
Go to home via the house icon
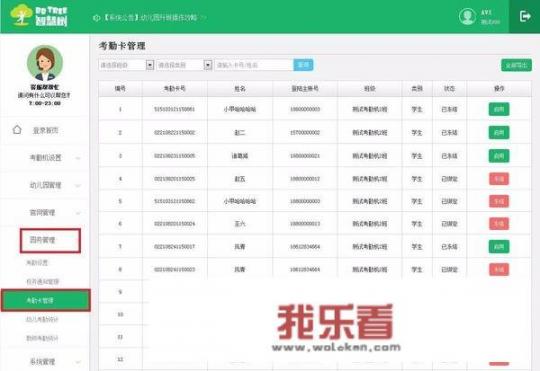(x=17, y=130)
